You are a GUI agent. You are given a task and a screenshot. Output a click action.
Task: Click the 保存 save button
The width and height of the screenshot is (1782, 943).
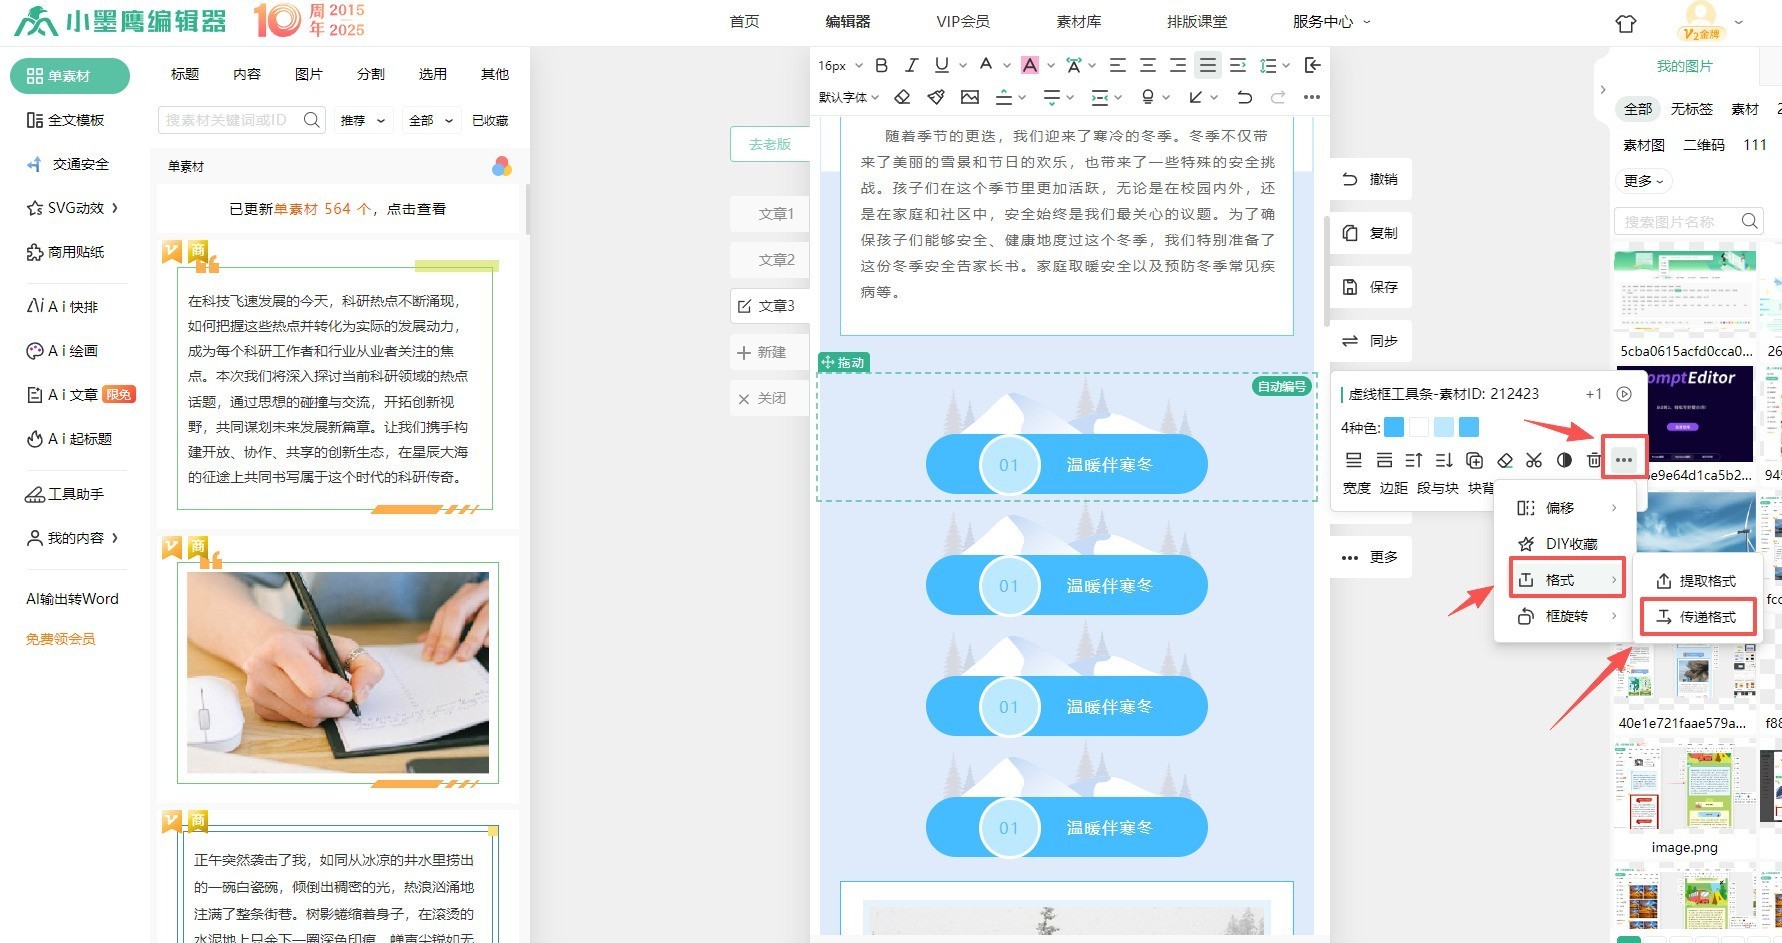click(x=1370, y=287)
